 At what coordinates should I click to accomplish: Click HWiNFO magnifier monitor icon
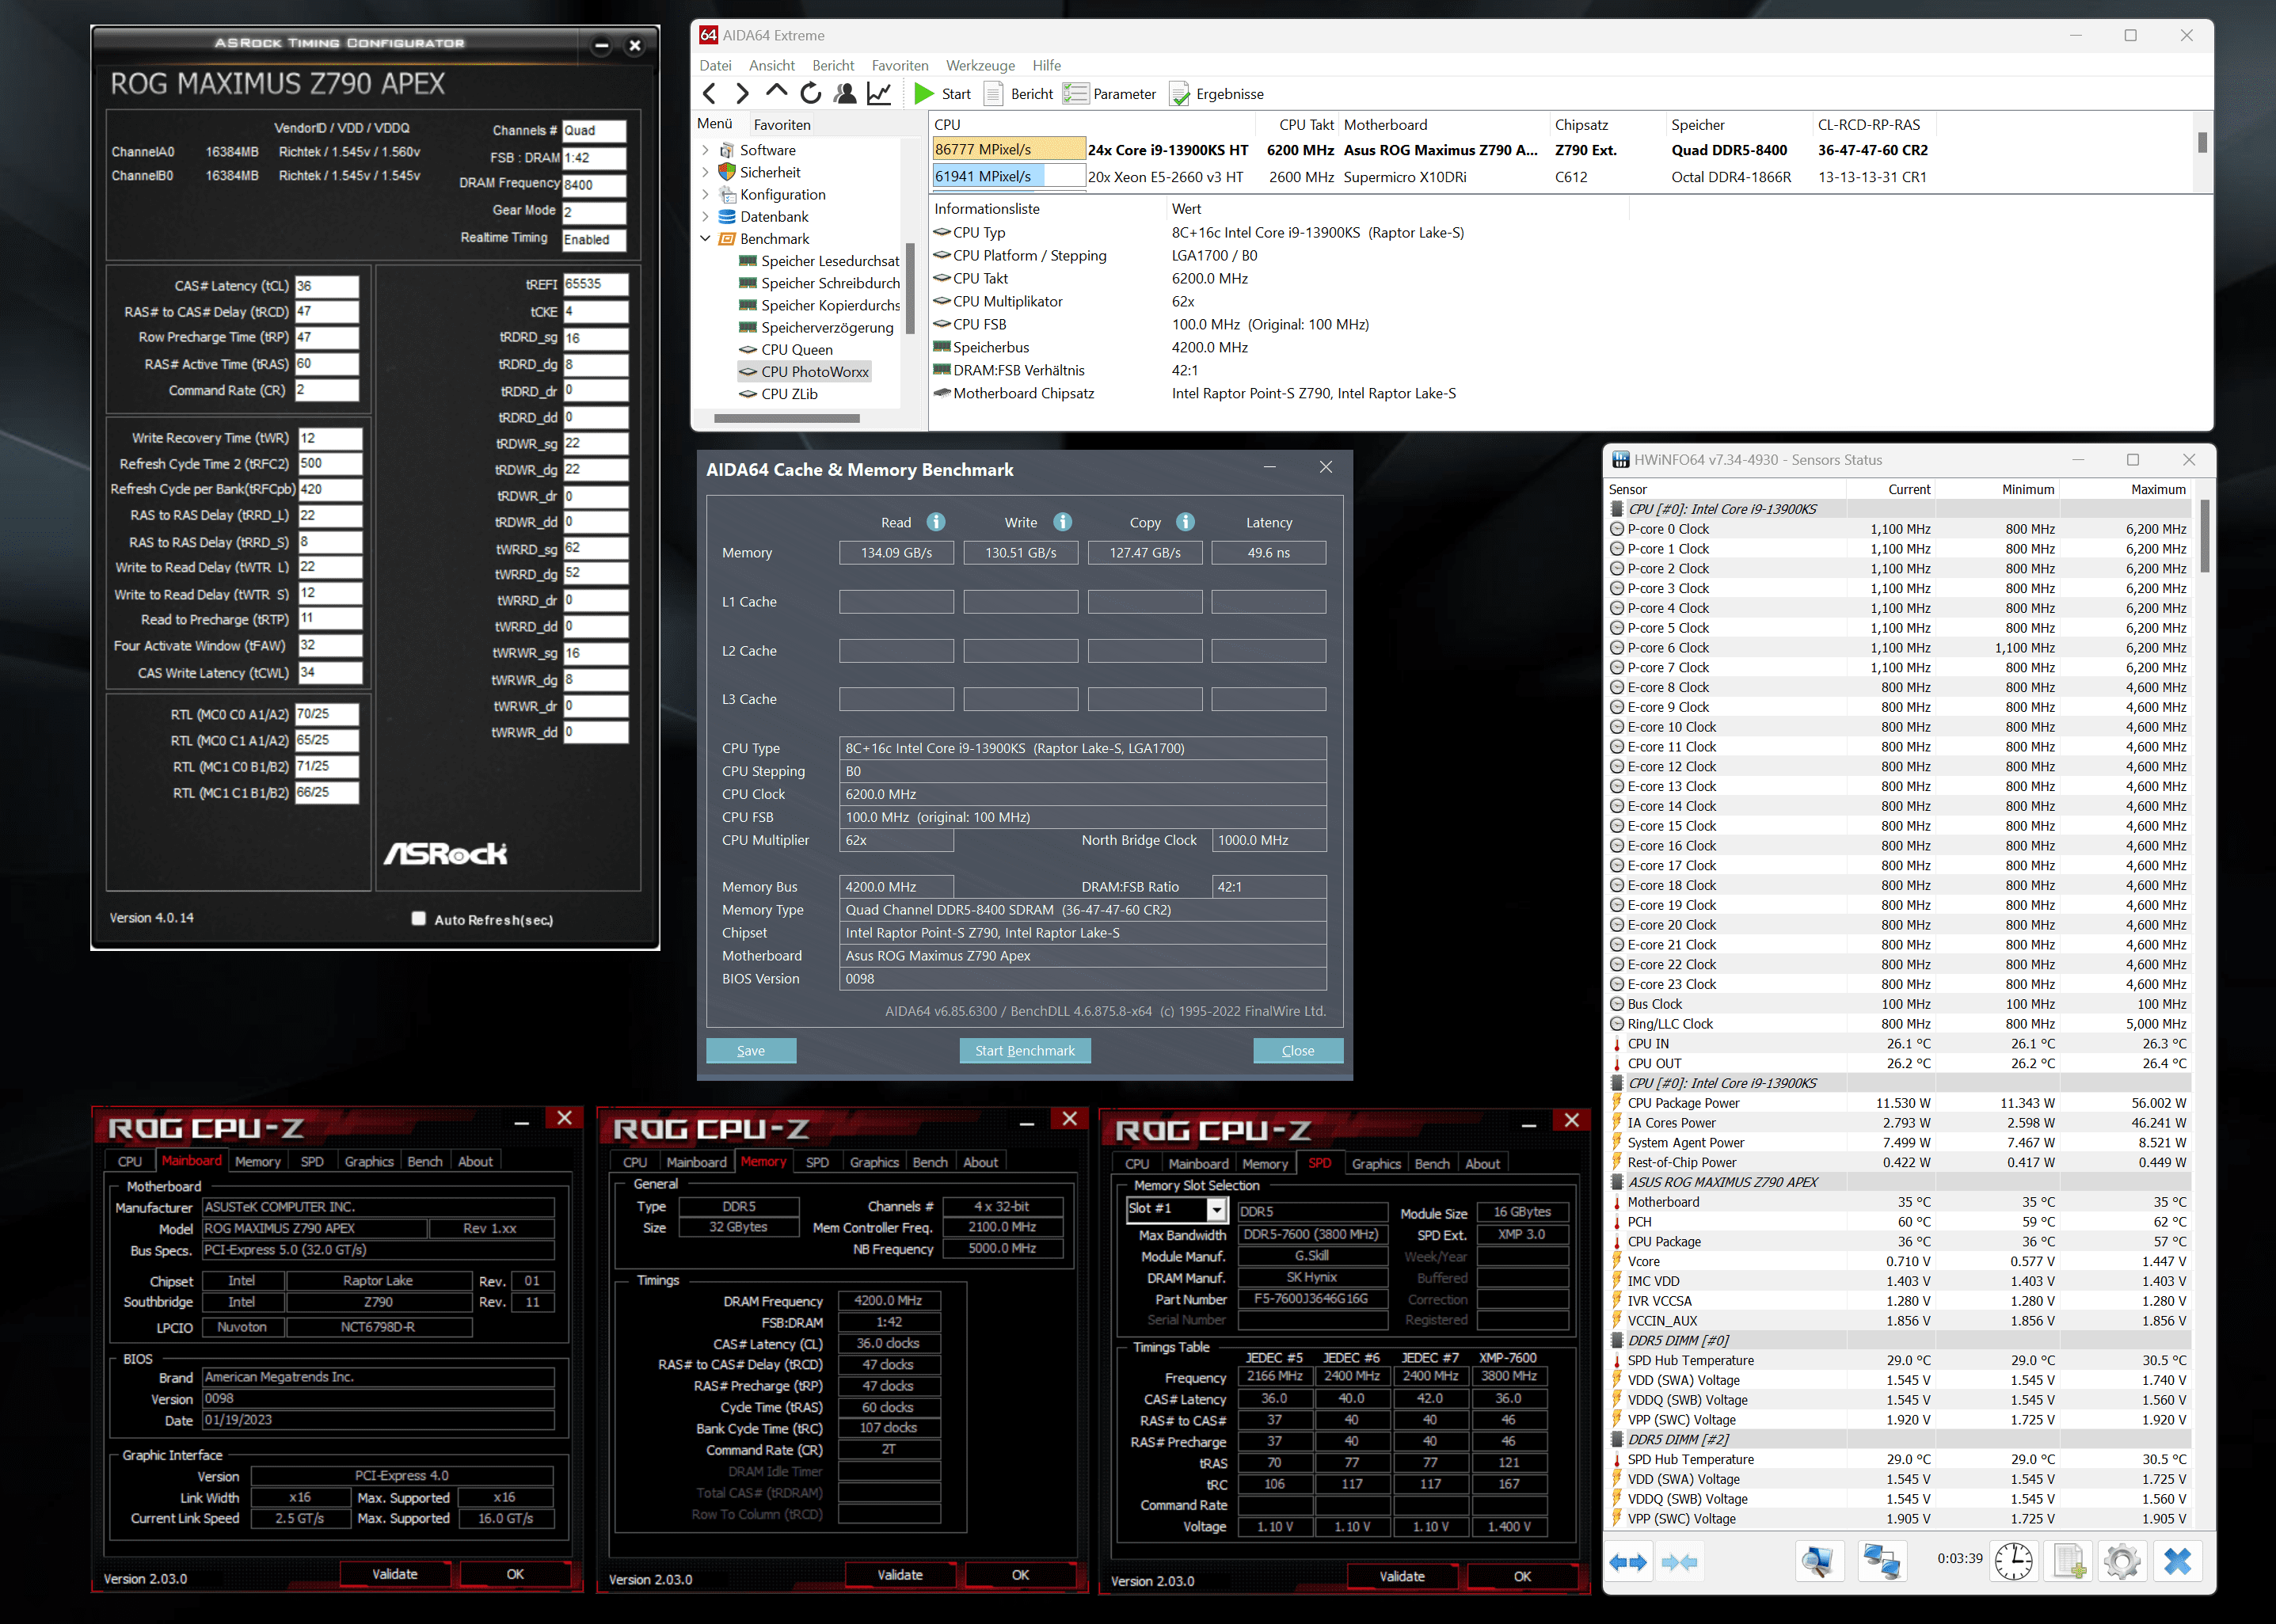(x=1818, y=1562)
